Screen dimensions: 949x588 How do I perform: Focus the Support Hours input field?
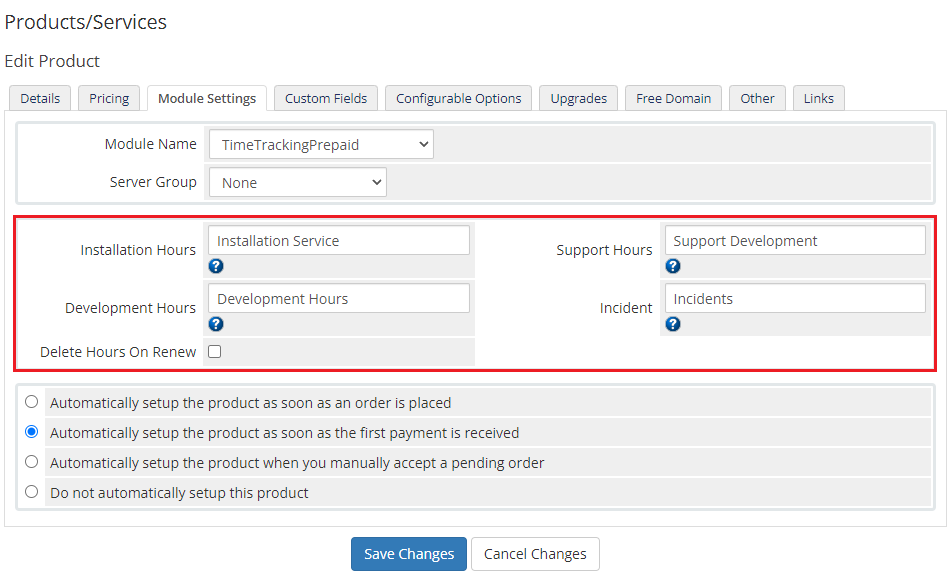(x=795, y=241)
